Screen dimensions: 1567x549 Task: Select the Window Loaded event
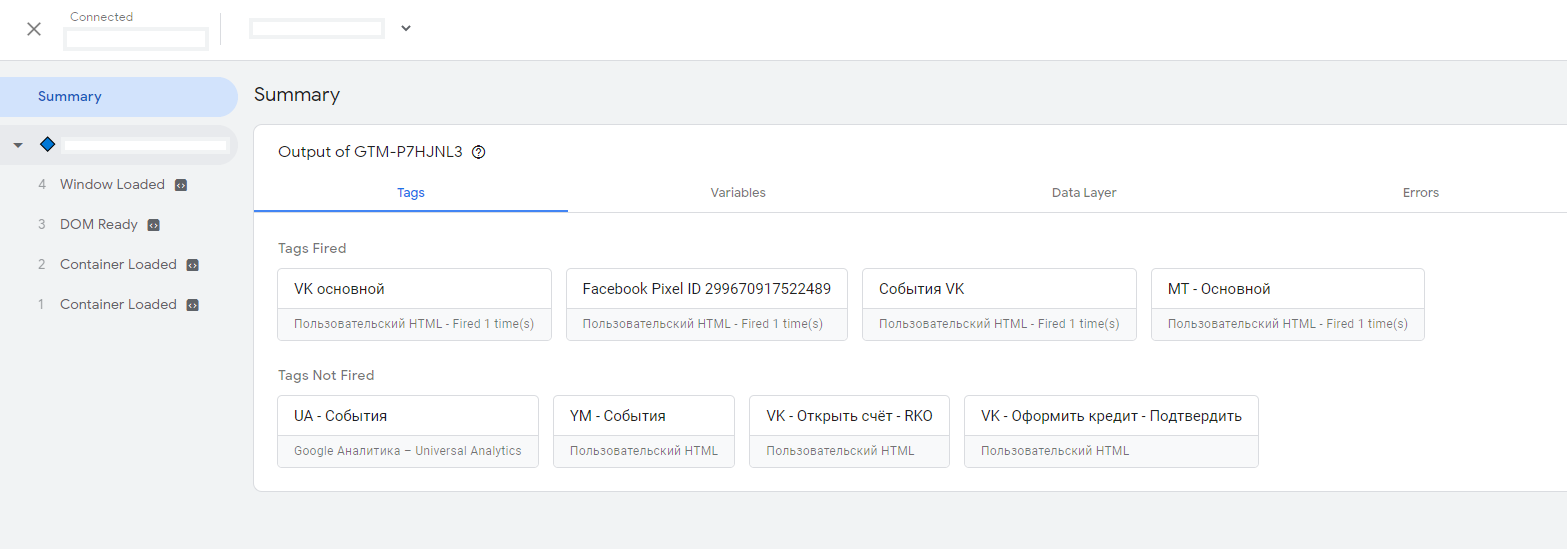tap(112, 185)
